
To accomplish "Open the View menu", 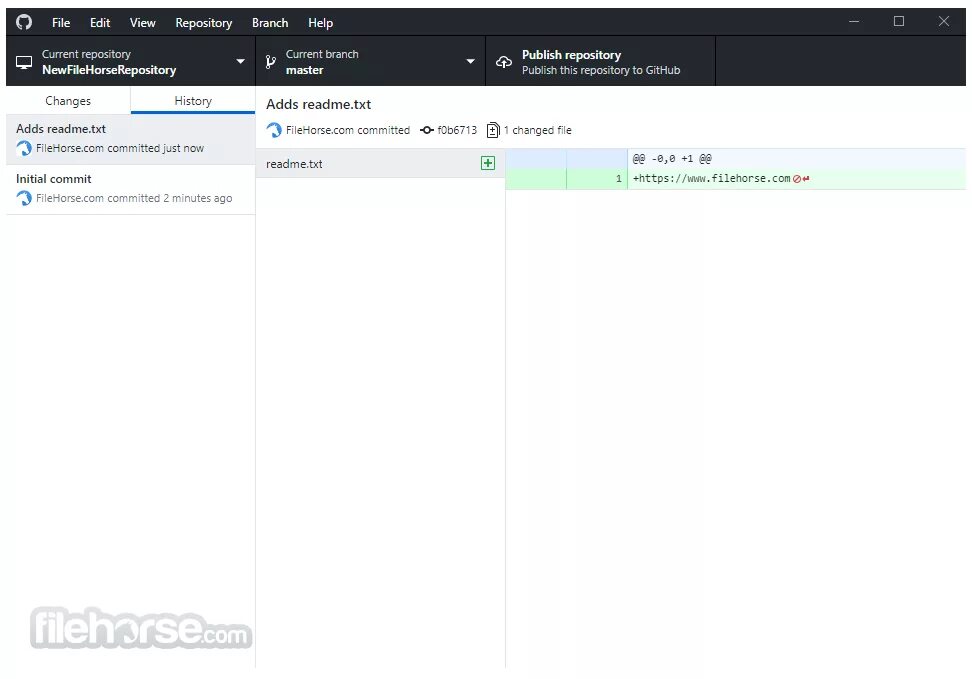I will (143, 23).
